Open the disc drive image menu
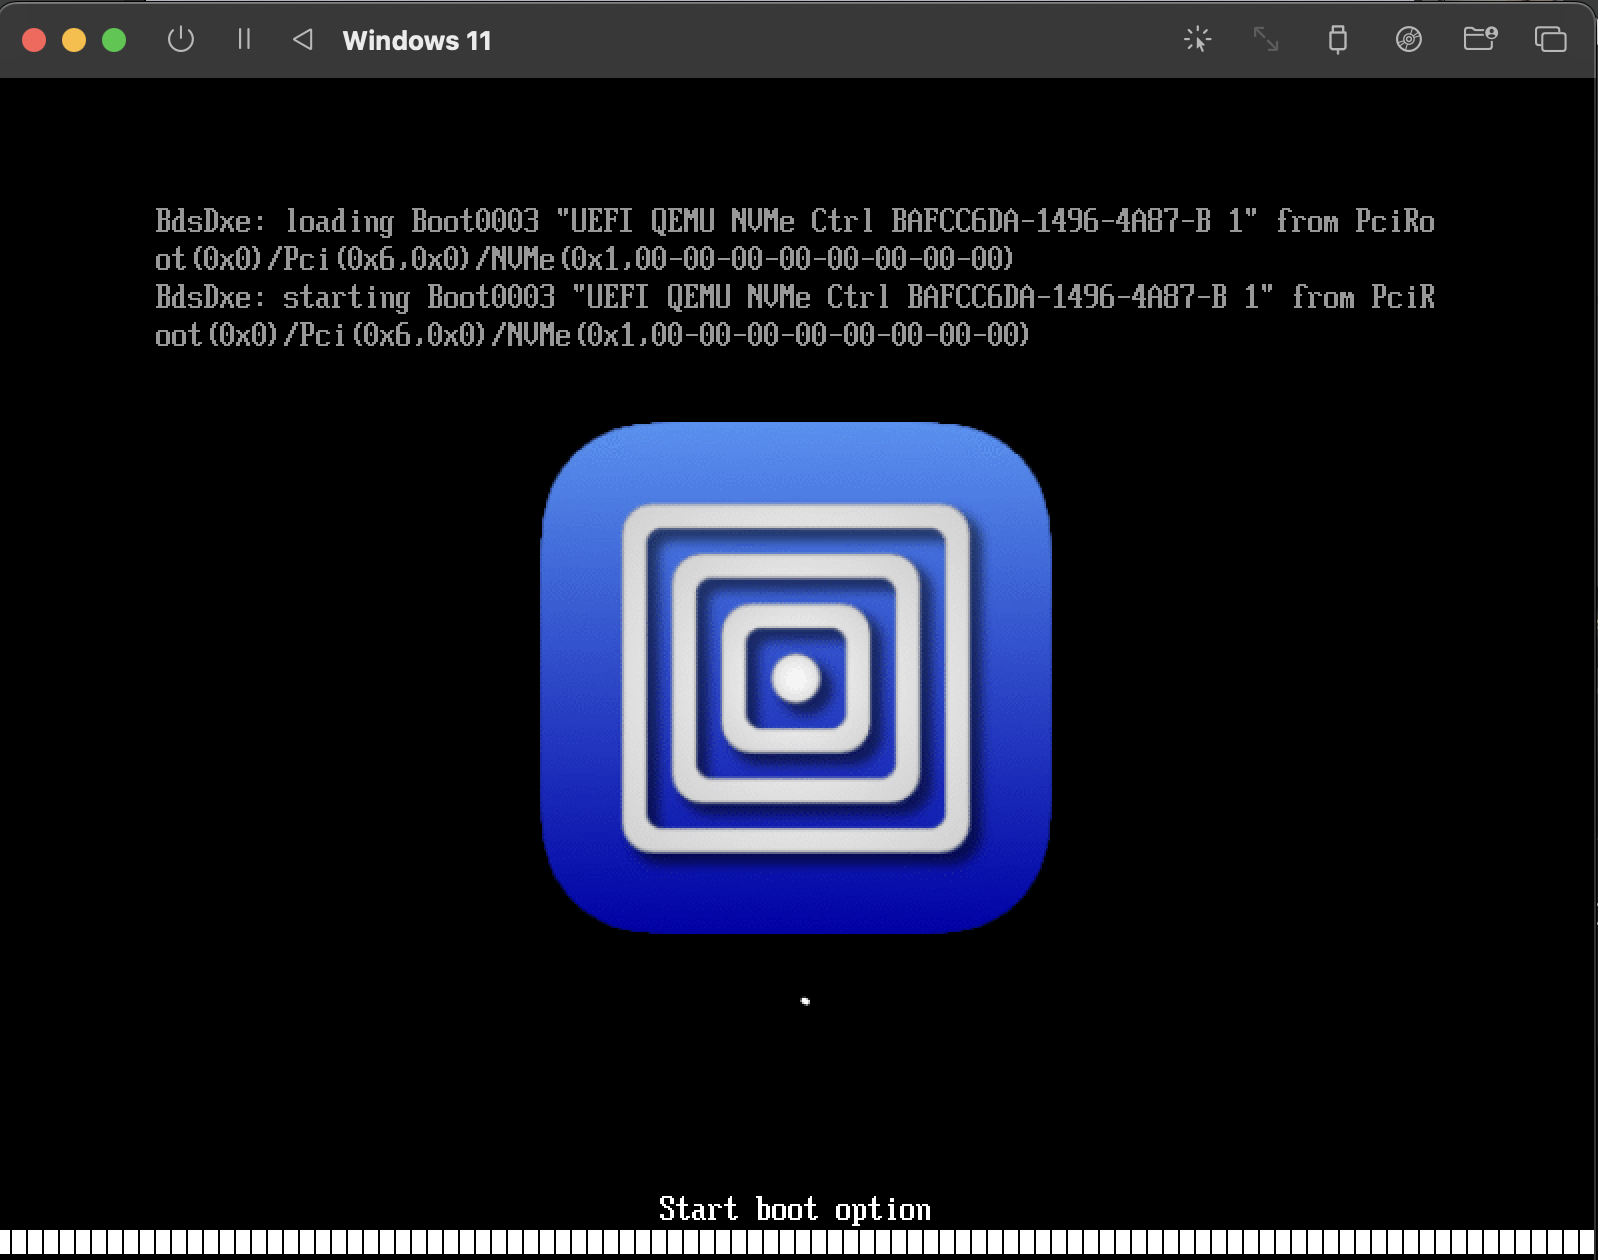Viewport: 1598px width, 1260px height. tap(1408, 40)
